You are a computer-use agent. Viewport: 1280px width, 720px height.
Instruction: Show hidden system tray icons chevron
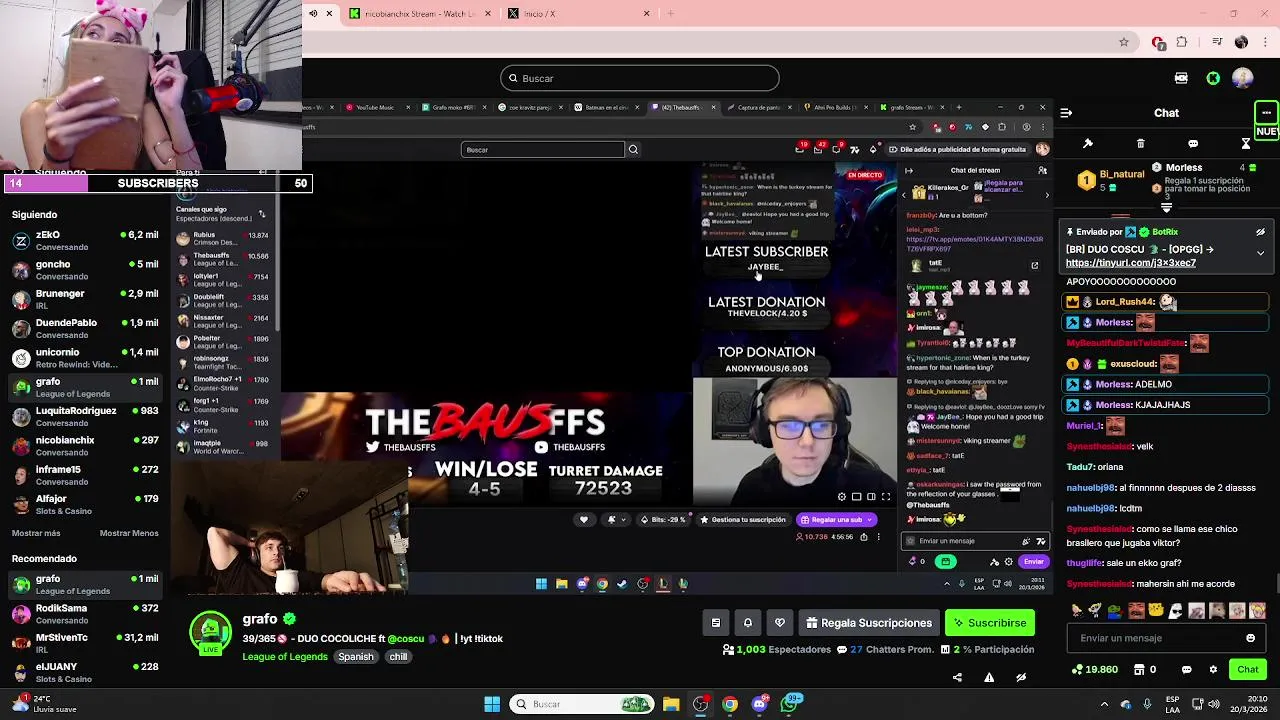point(1104,704)
